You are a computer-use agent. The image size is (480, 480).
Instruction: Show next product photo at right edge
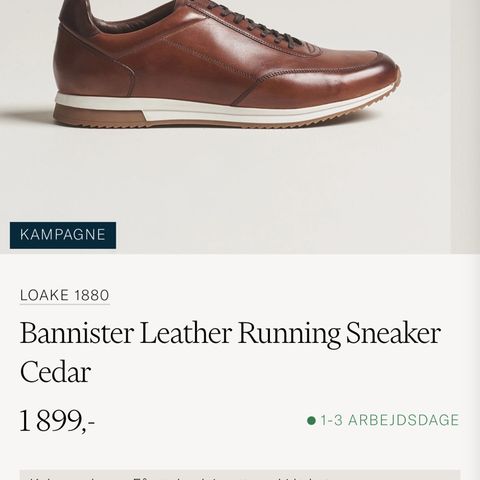(465, 127)
